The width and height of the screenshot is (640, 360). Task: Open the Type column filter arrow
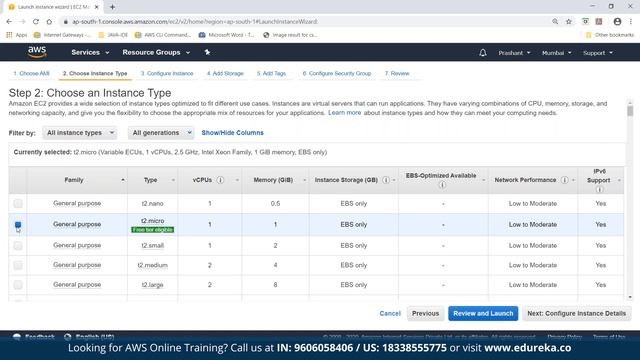[173, 180]
